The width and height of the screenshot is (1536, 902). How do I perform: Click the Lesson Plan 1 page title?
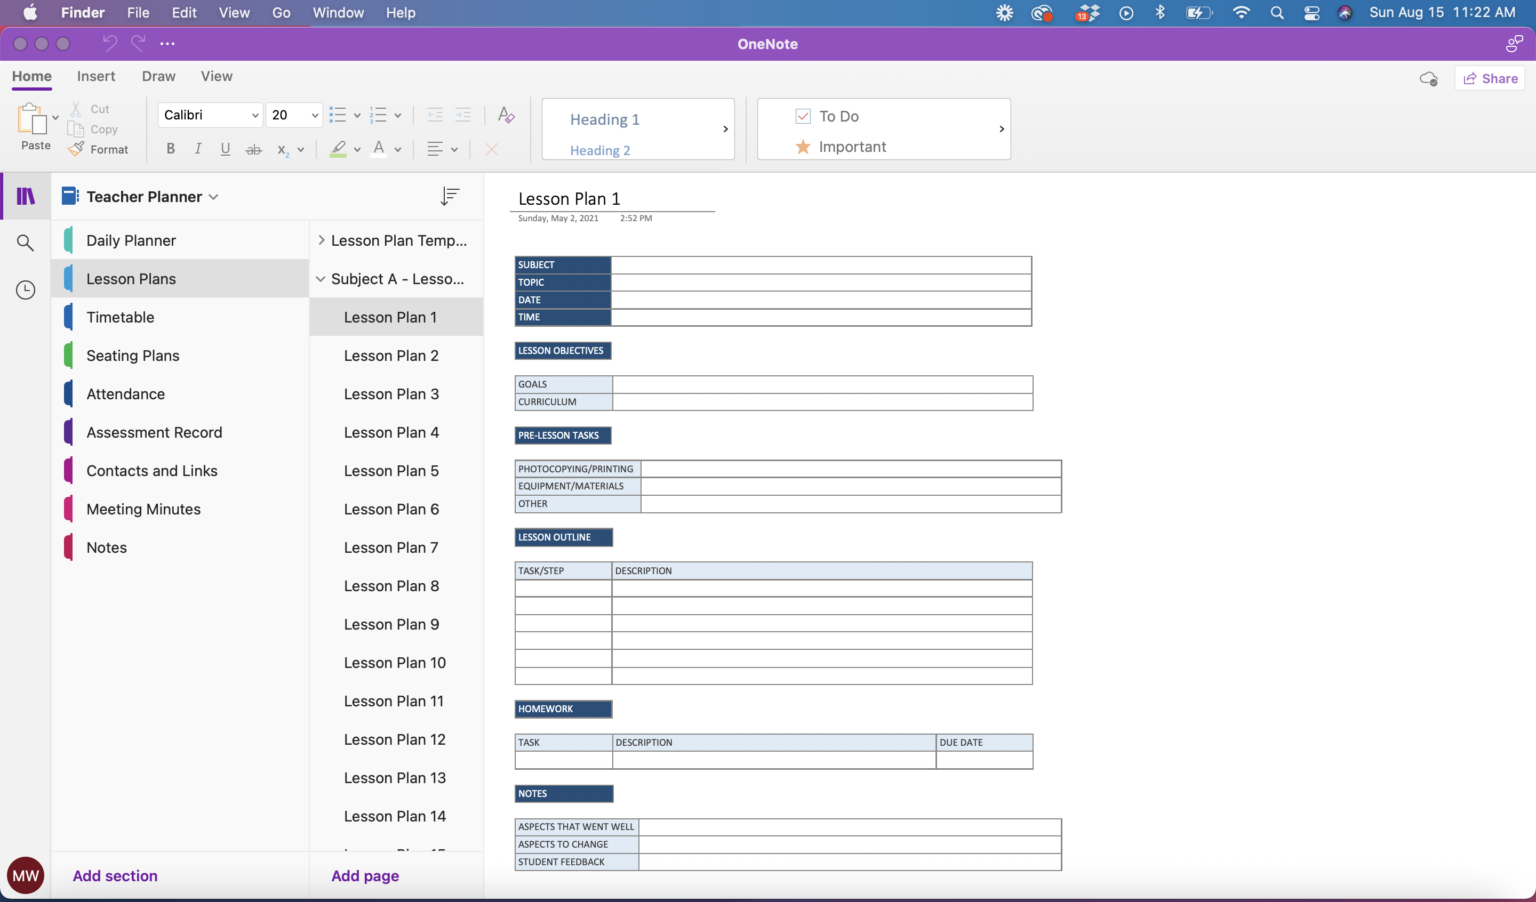pyautogui.click(x=569, y=198)
